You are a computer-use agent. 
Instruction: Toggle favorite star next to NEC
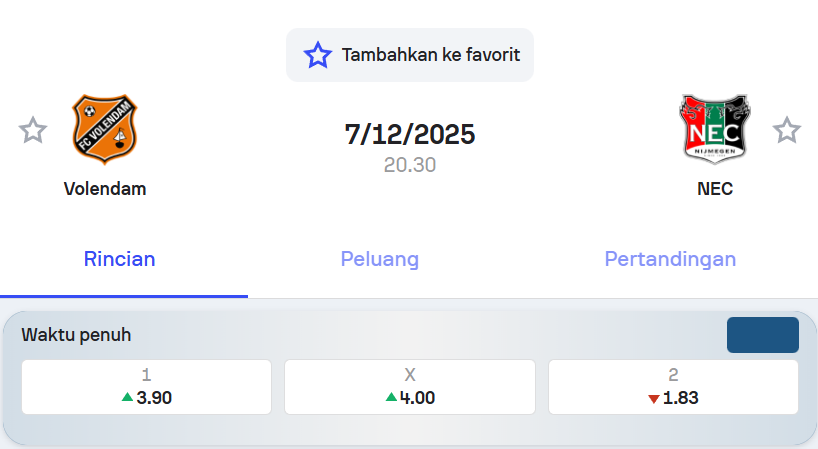tap(787, 130)
